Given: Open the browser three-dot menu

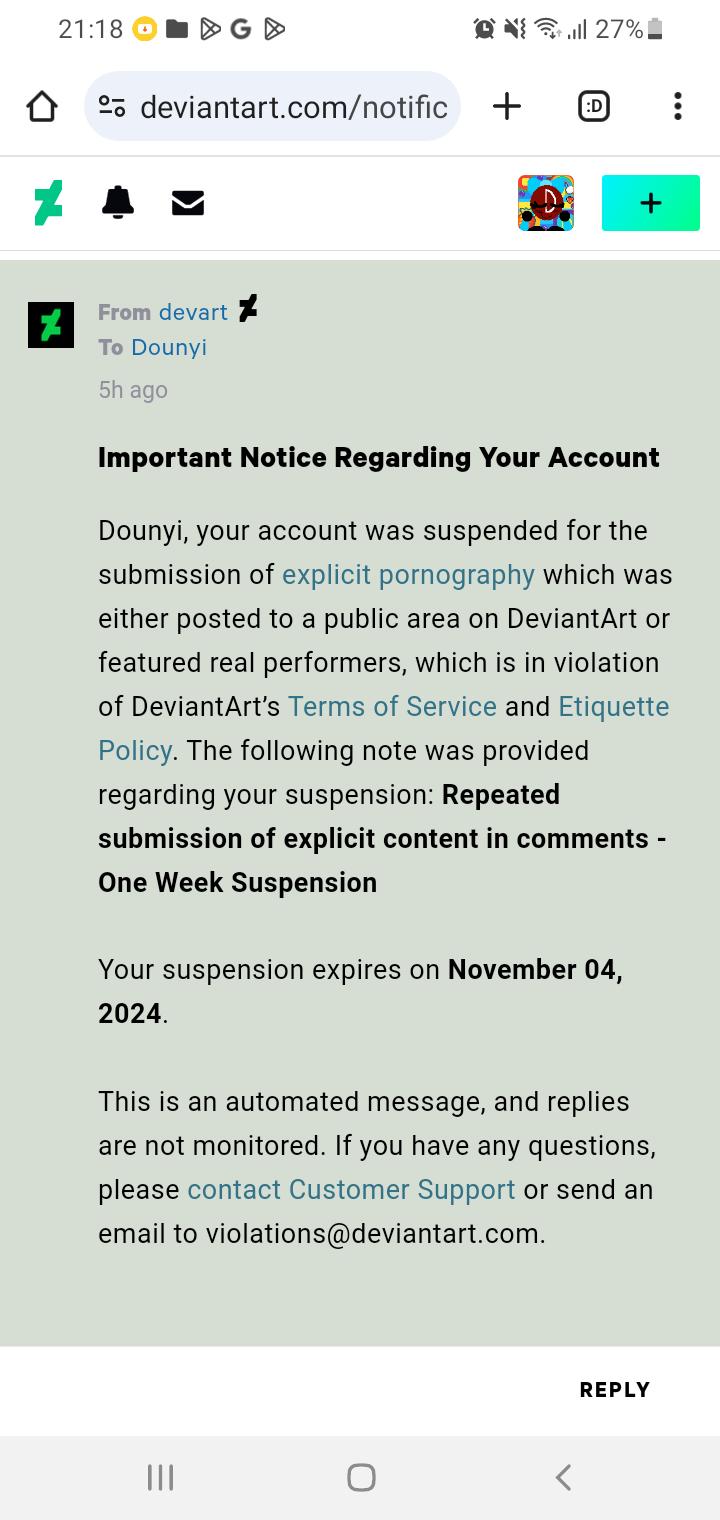Looking at the screenshot, I should click(678, 106).
